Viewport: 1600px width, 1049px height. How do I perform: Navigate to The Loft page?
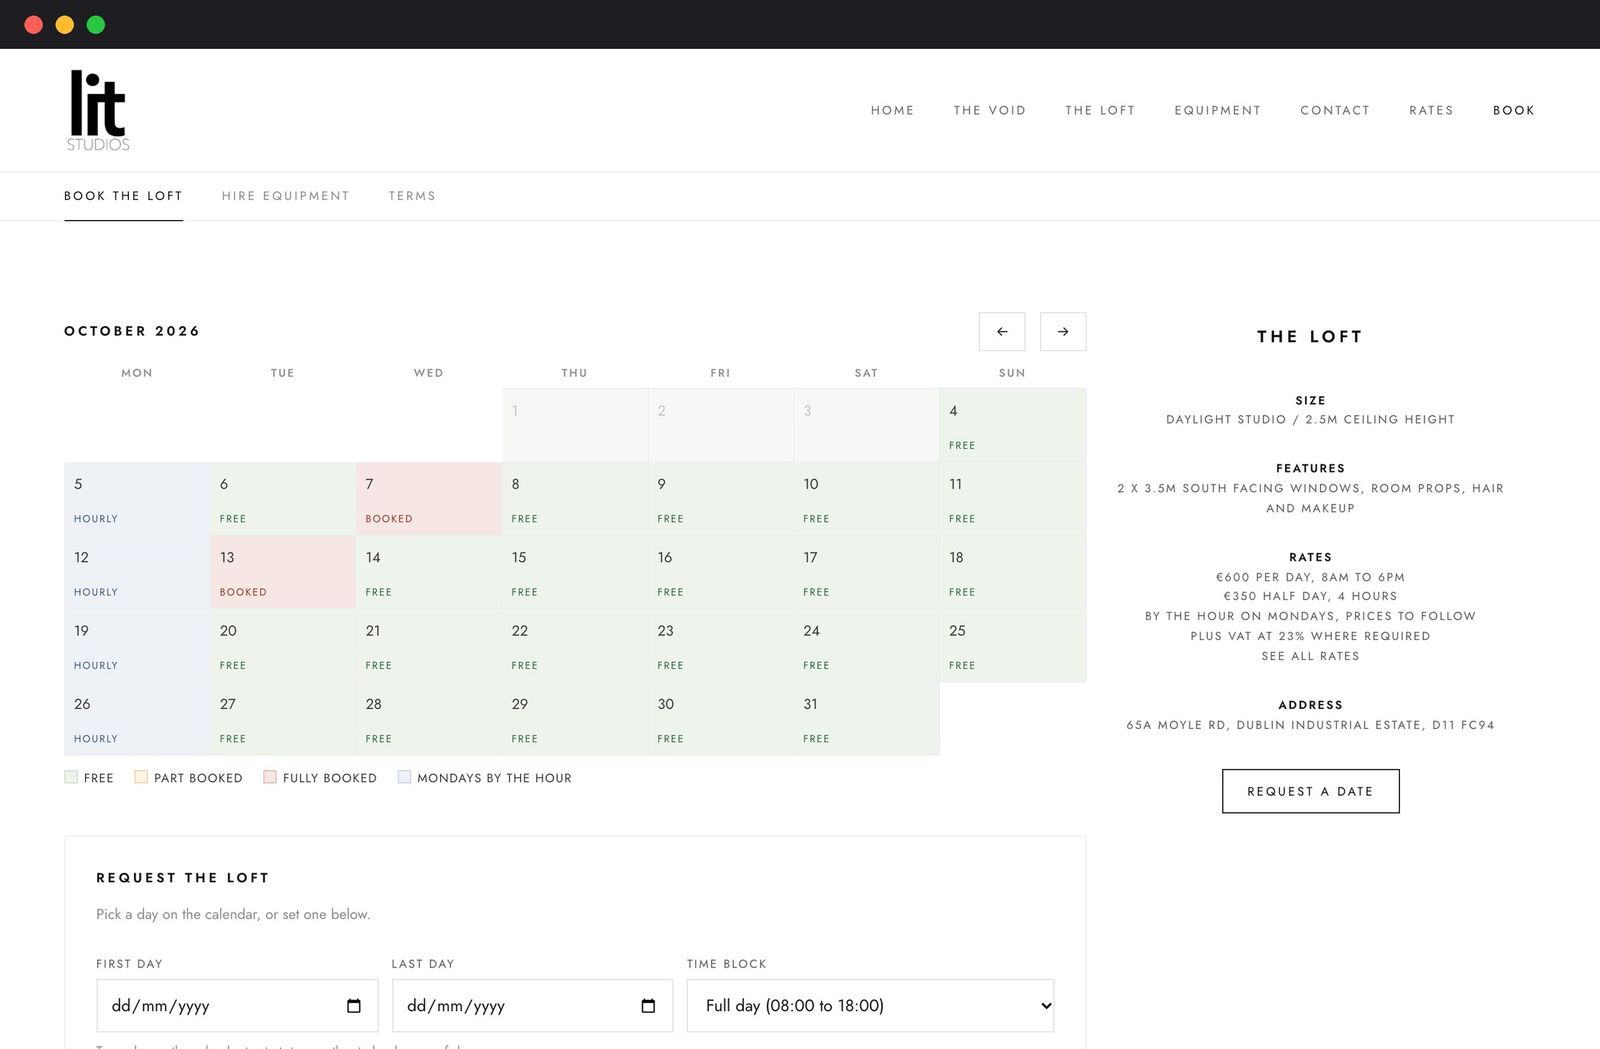(1100, 110)
